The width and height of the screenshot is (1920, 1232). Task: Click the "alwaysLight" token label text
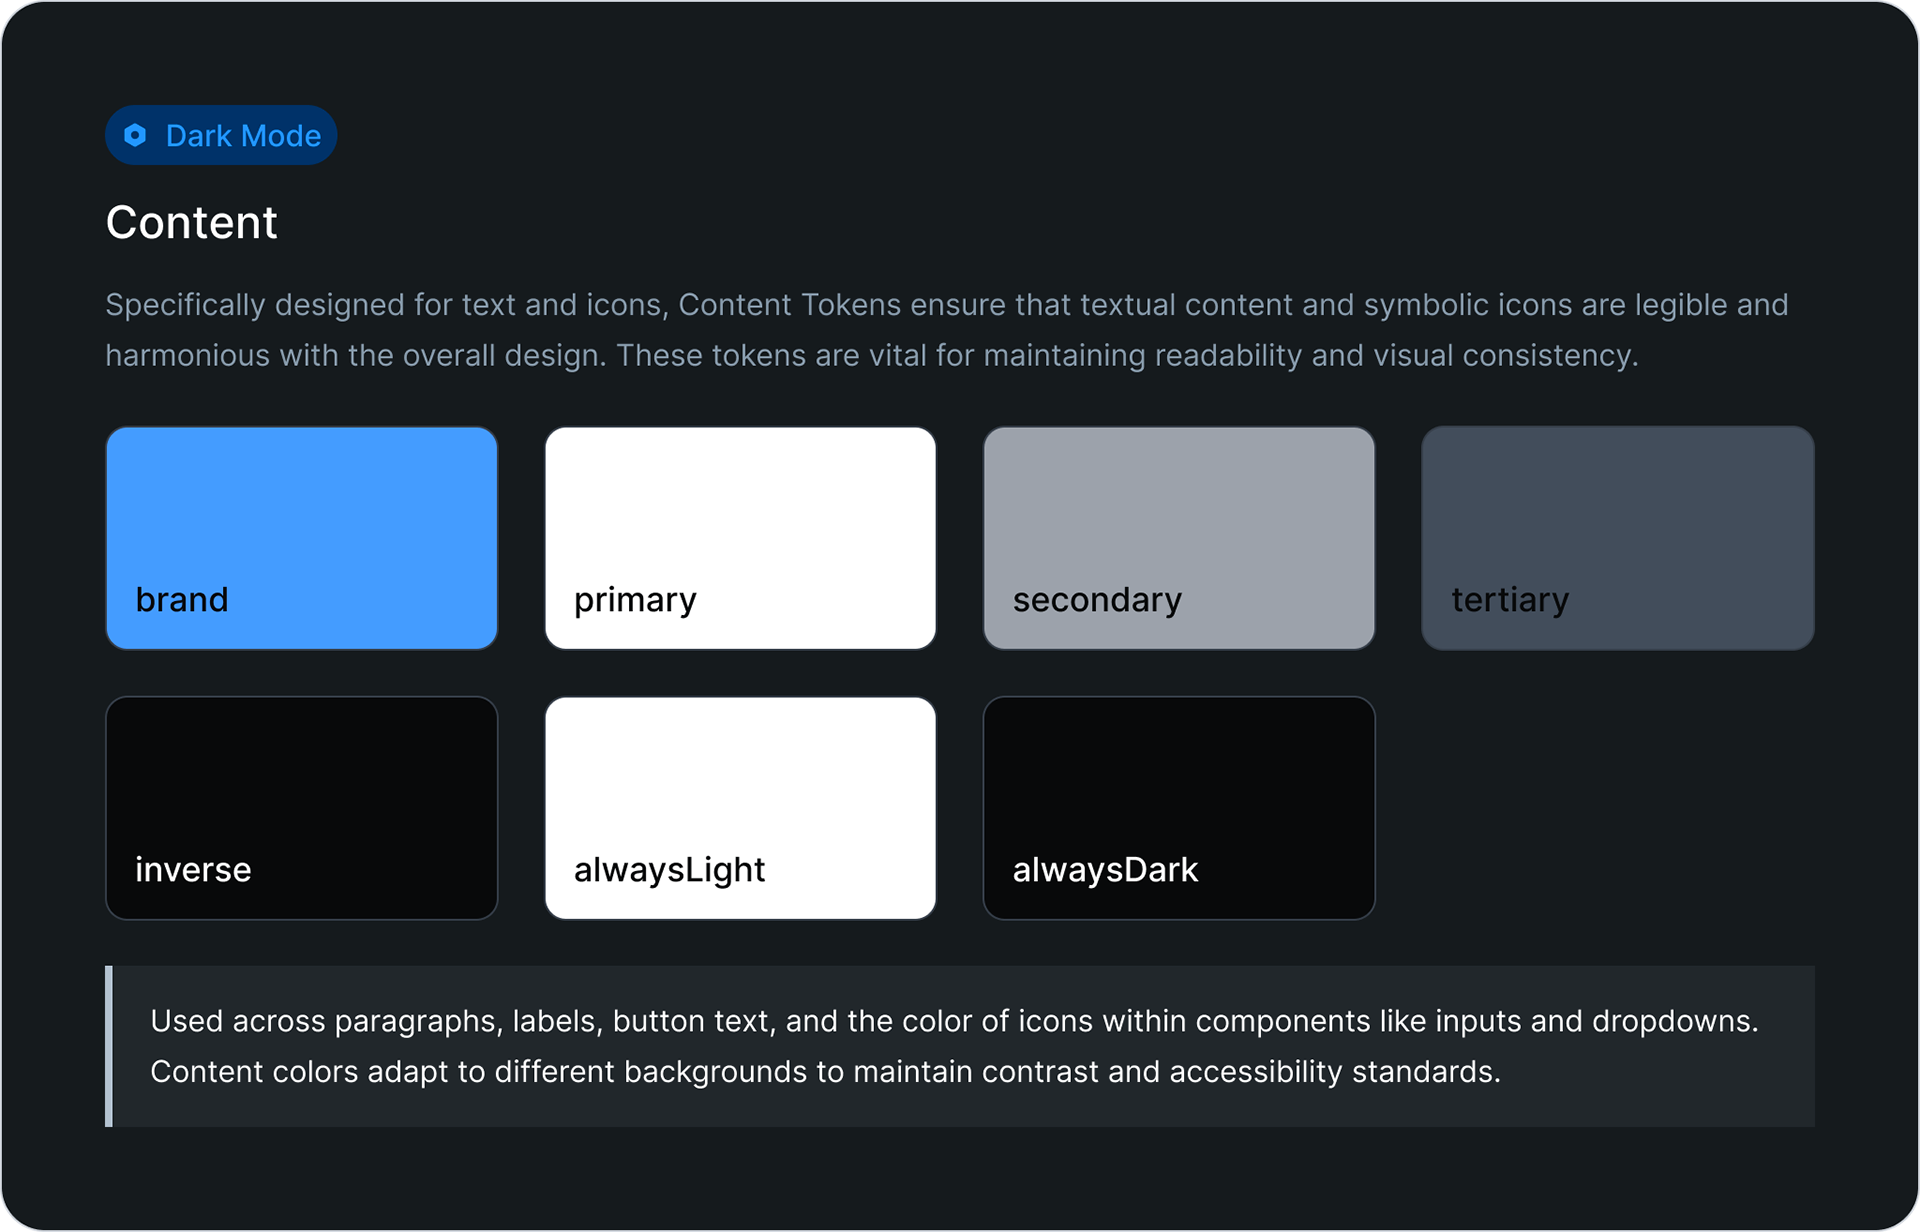[x=669, y=870]
